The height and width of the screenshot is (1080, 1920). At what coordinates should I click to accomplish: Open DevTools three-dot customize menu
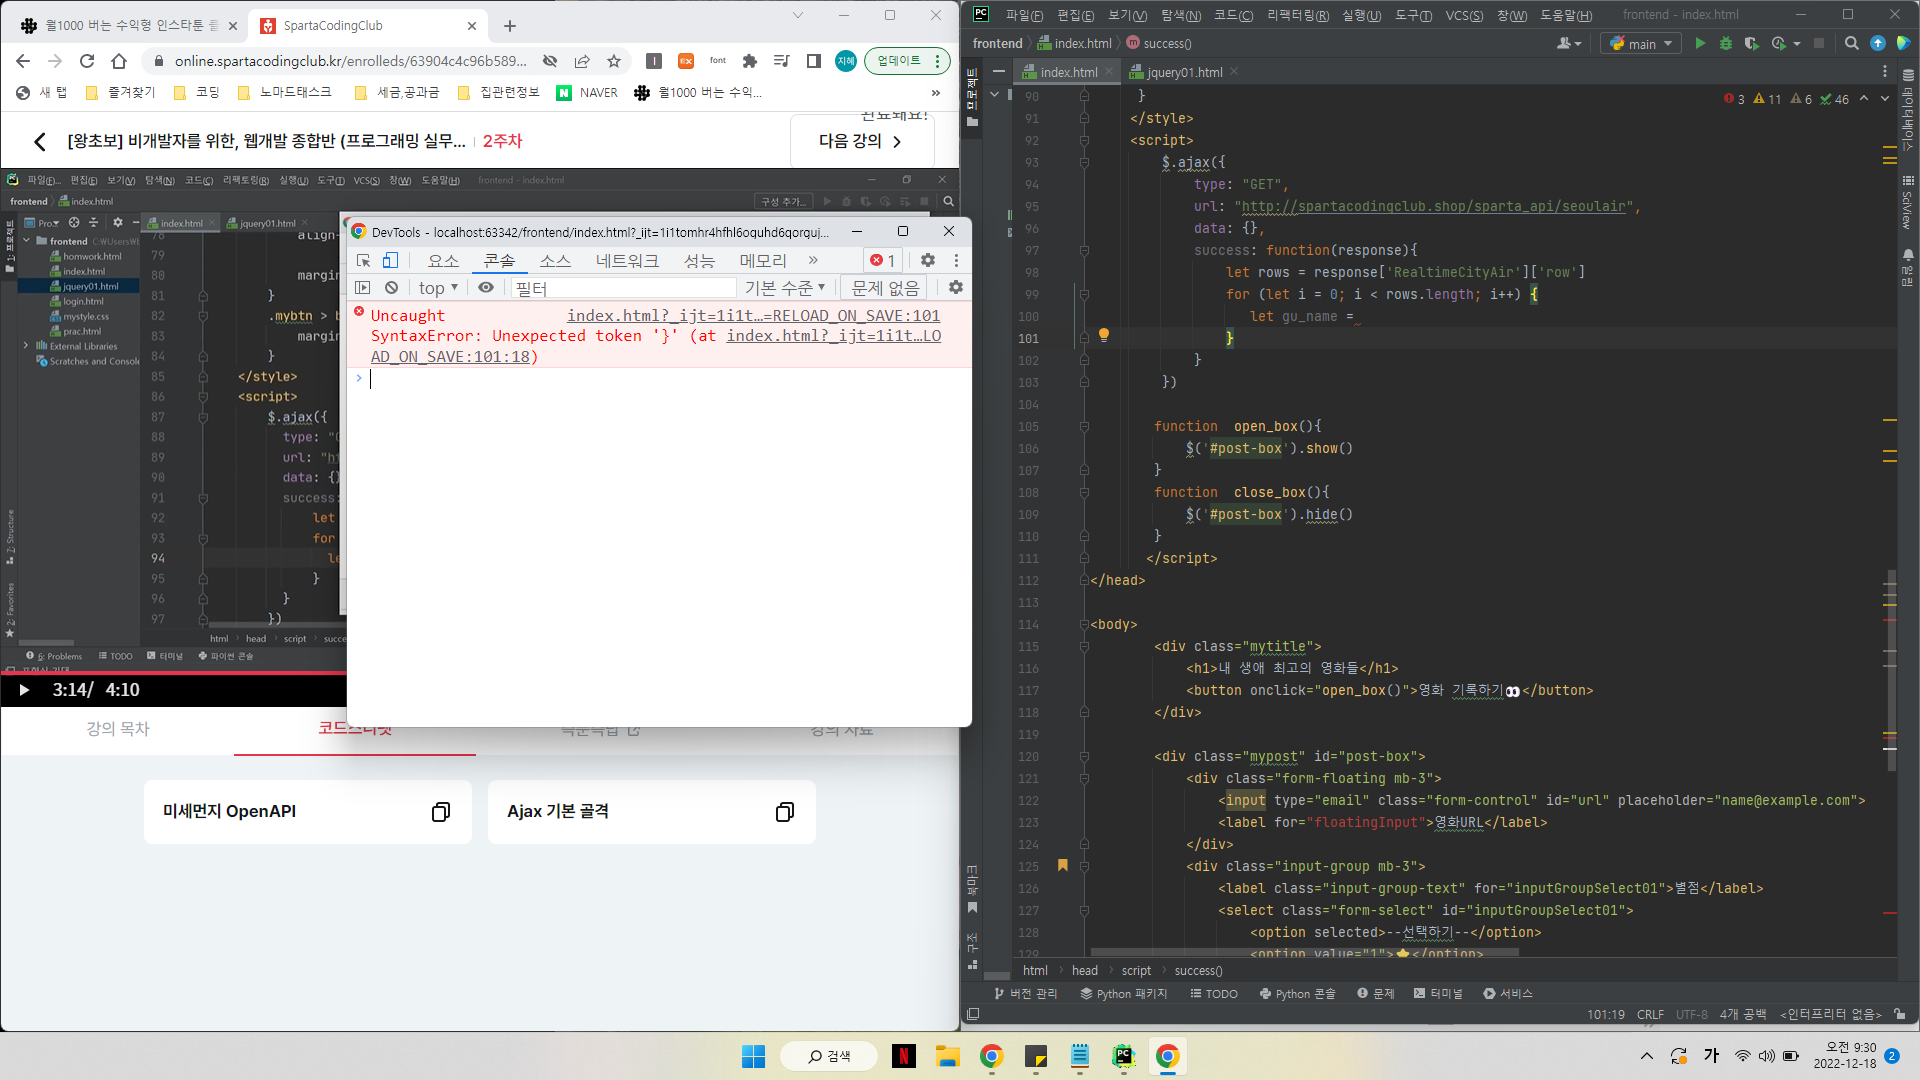(x=956, y=260)
